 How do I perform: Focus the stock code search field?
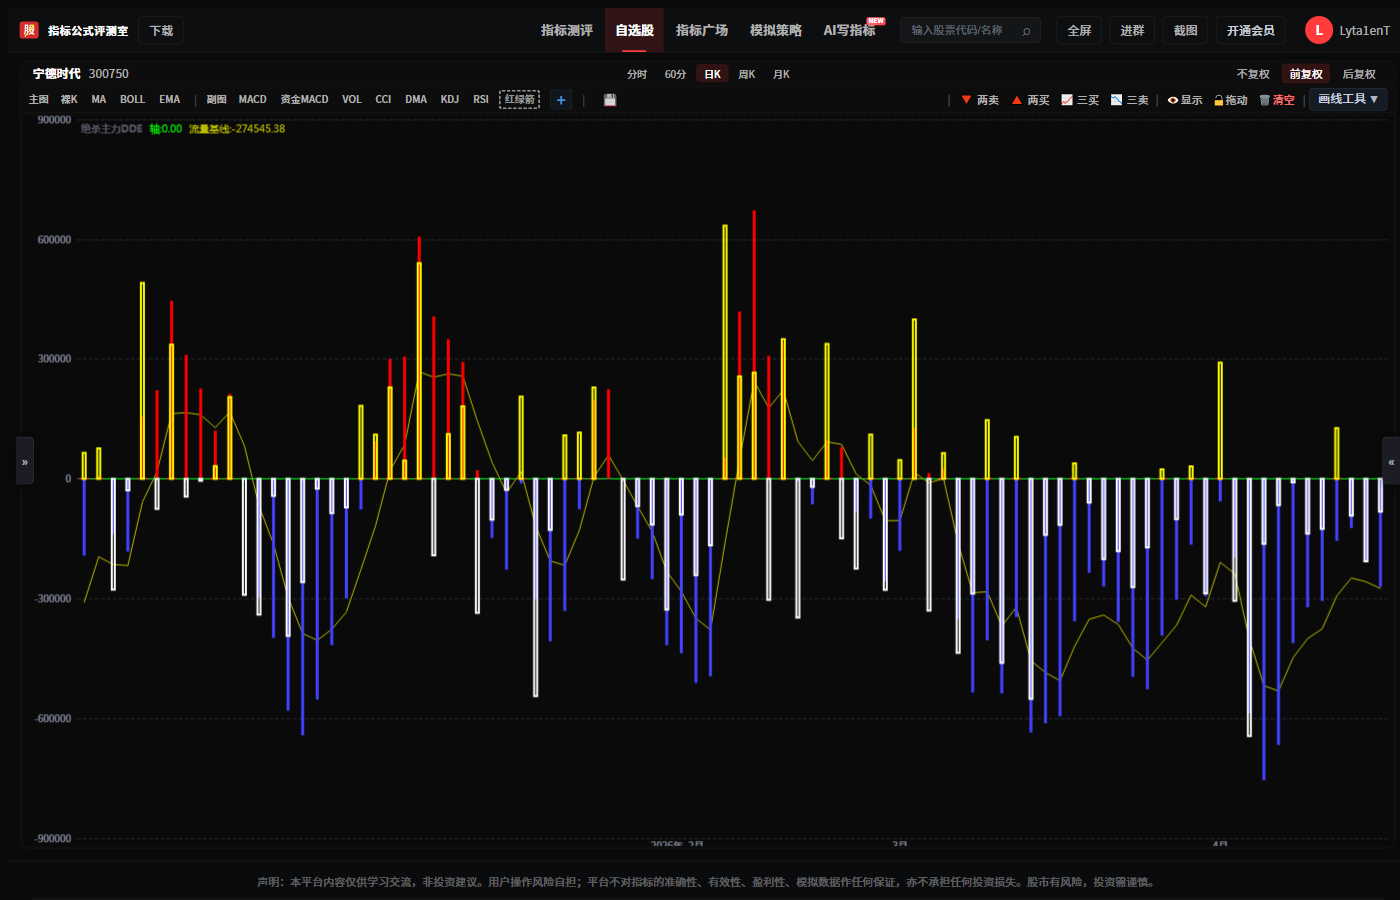coord(970,31)
